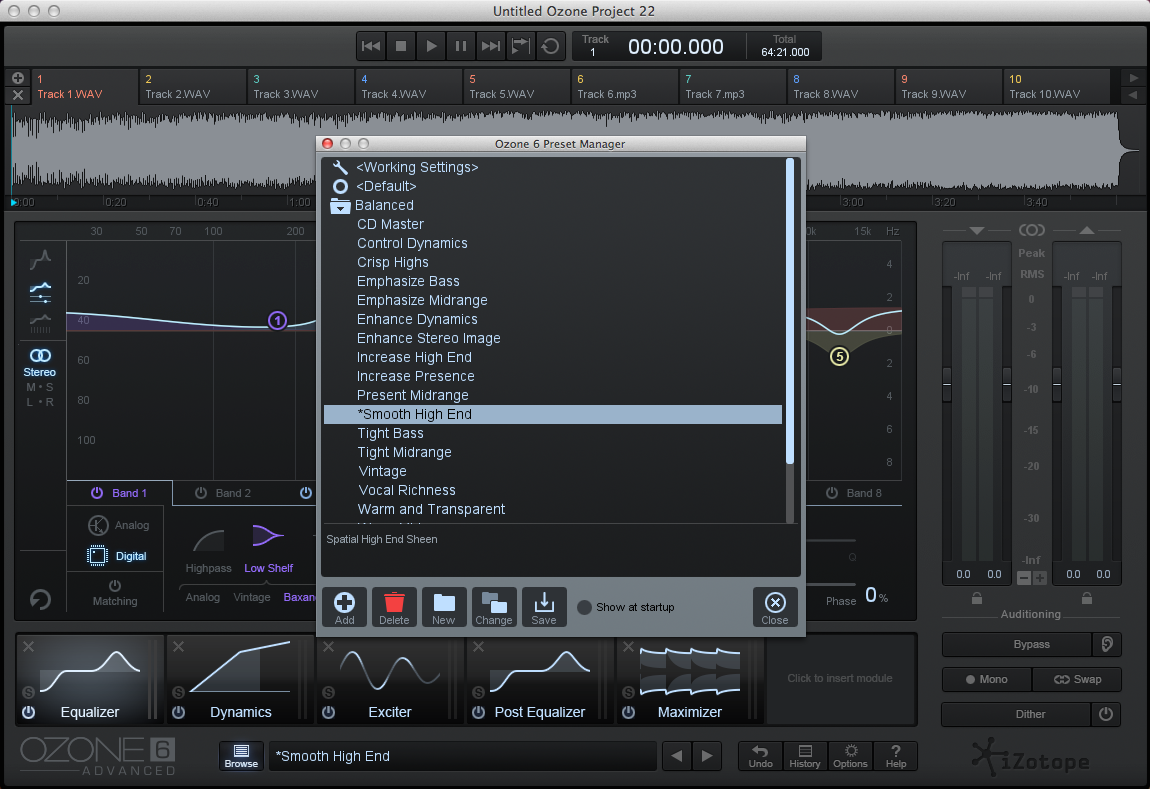Go to next preset with right arrow

click(x=707, y=756)
